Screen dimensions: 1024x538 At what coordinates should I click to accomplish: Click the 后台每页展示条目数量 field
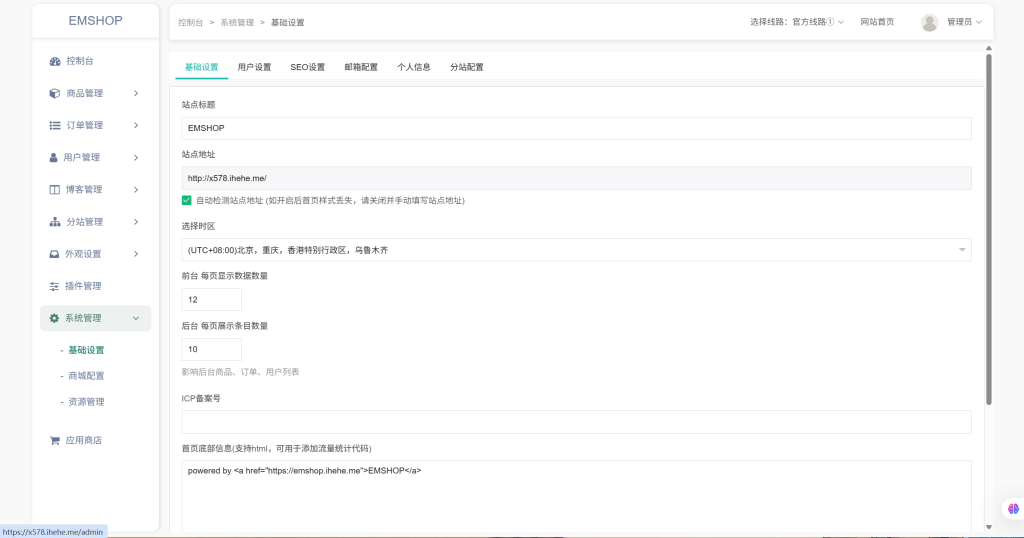[212, 349]
